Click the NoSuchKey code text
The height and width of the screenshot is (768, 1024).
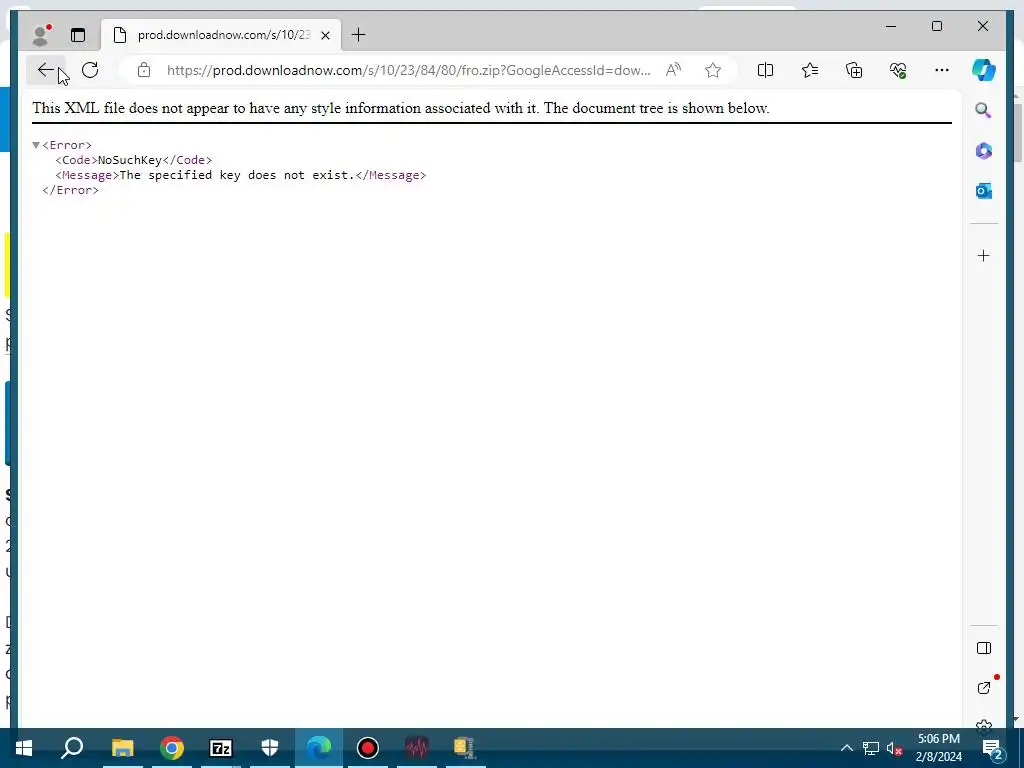129,160
